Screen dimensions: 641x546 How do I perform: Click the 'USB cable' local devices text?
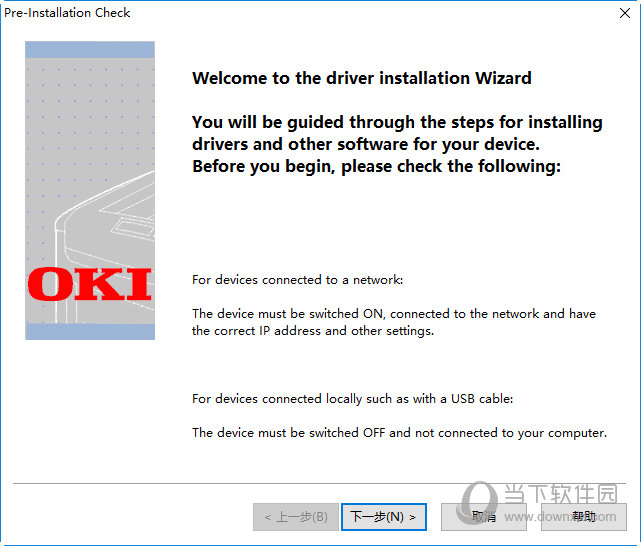coord(352,399)
